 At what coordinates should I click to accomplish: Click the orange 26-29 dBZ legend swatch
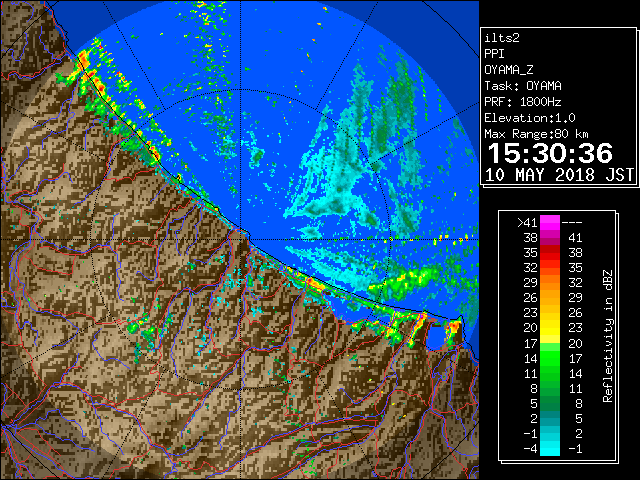[x=550, y=298]
